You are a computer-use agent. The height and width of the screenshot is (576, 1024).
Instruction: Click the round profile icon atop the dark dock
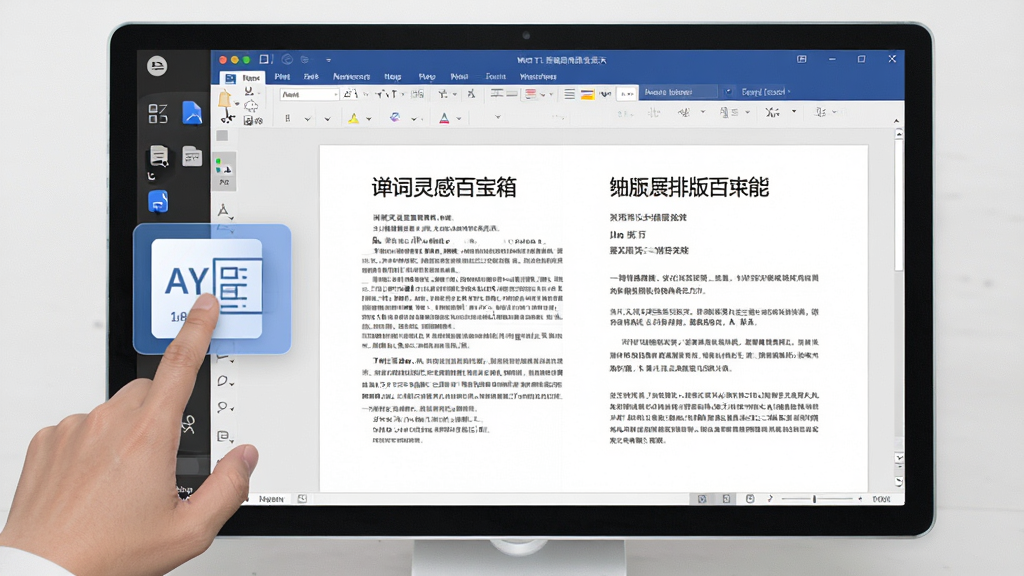(157, 65)
